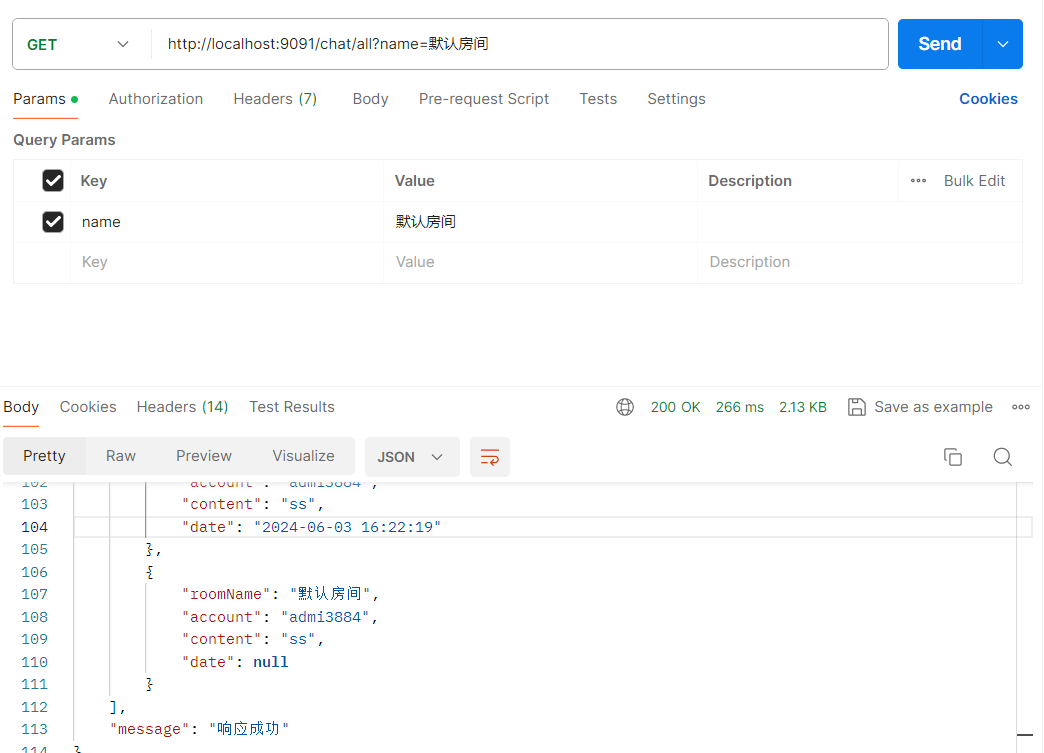
Task: Click the Send button
Action: tap(939, 44)
